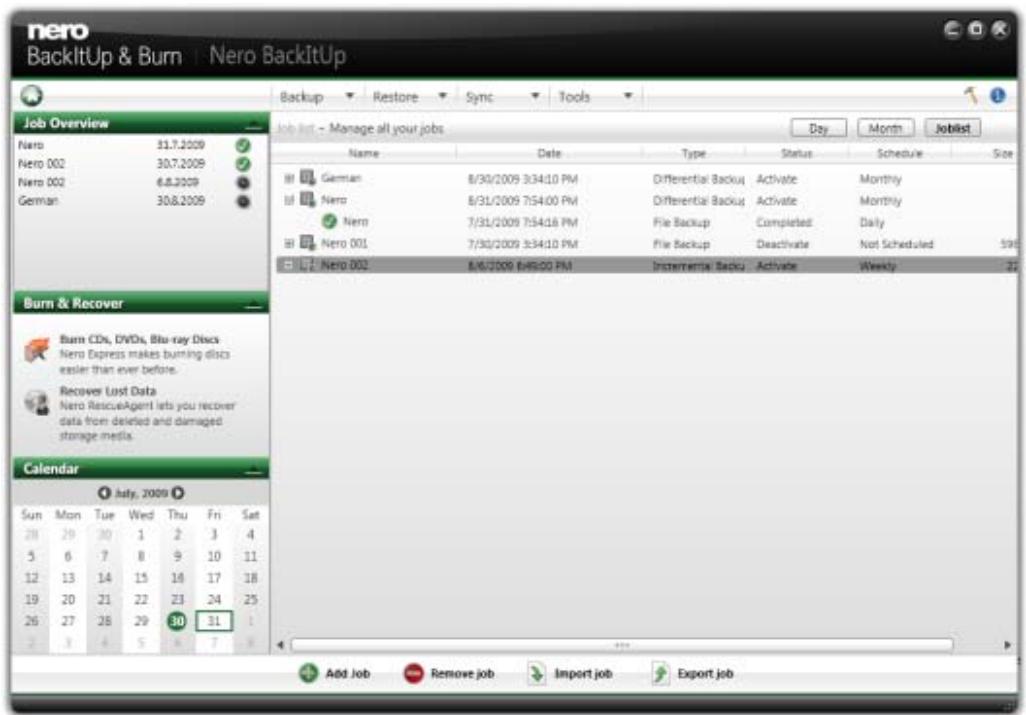The width and height of the screenshot is (1026, 715).
Task: Sort job list by Date column
Action: 549,153
